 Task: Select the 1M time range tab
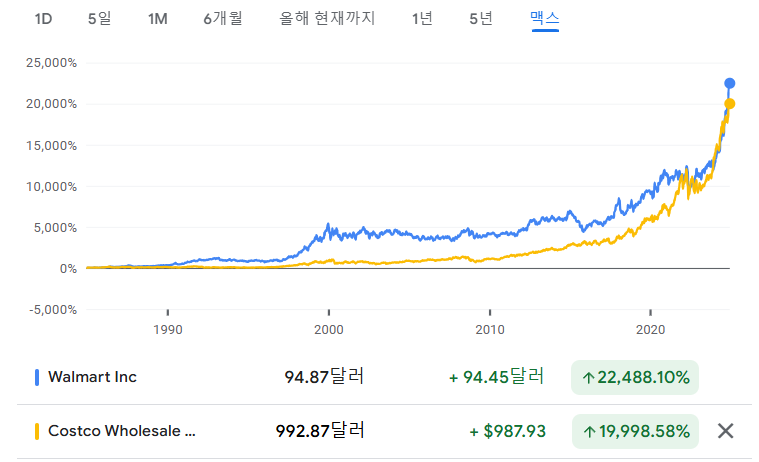pyautogui.click(x=157, y=20)
